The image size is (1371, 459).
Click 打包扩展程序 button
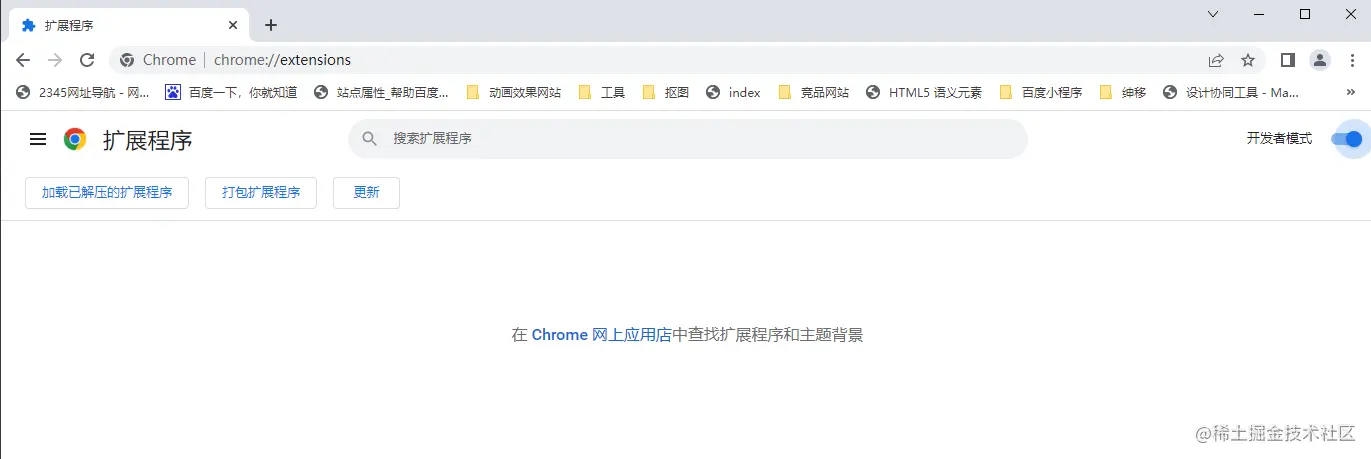[261, 193]
